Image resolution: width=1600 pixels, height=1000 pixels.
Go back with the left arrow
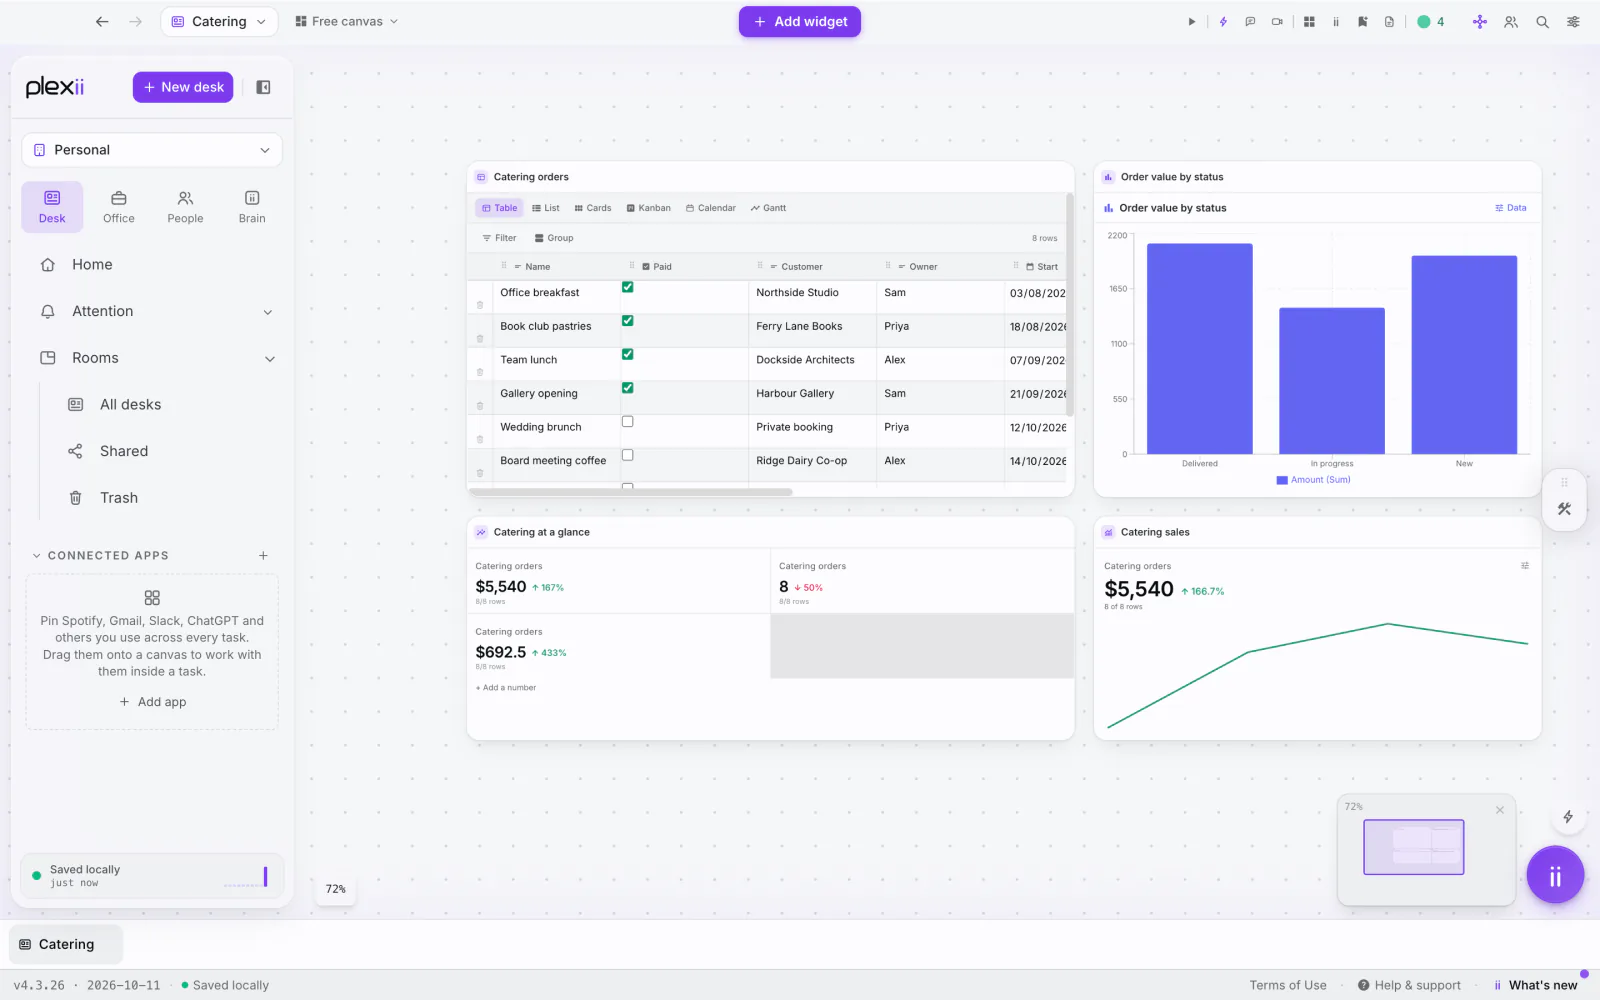pyautogui.click(x=102, y=22)
